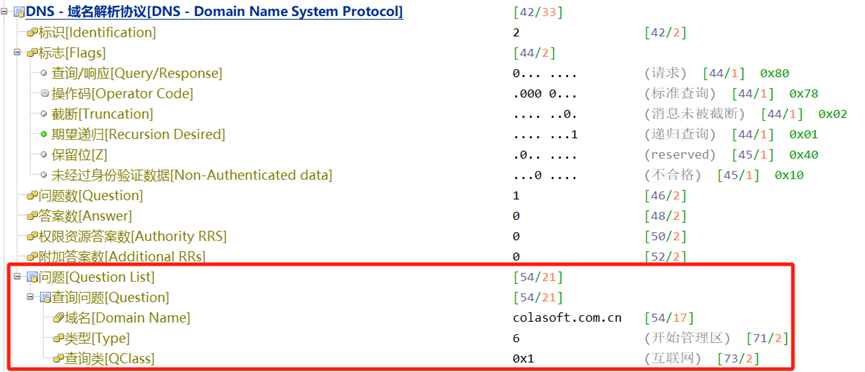Click the 答案数[Answer] field icon
Screen dimensions: 865x372
[x=32, y=216]
